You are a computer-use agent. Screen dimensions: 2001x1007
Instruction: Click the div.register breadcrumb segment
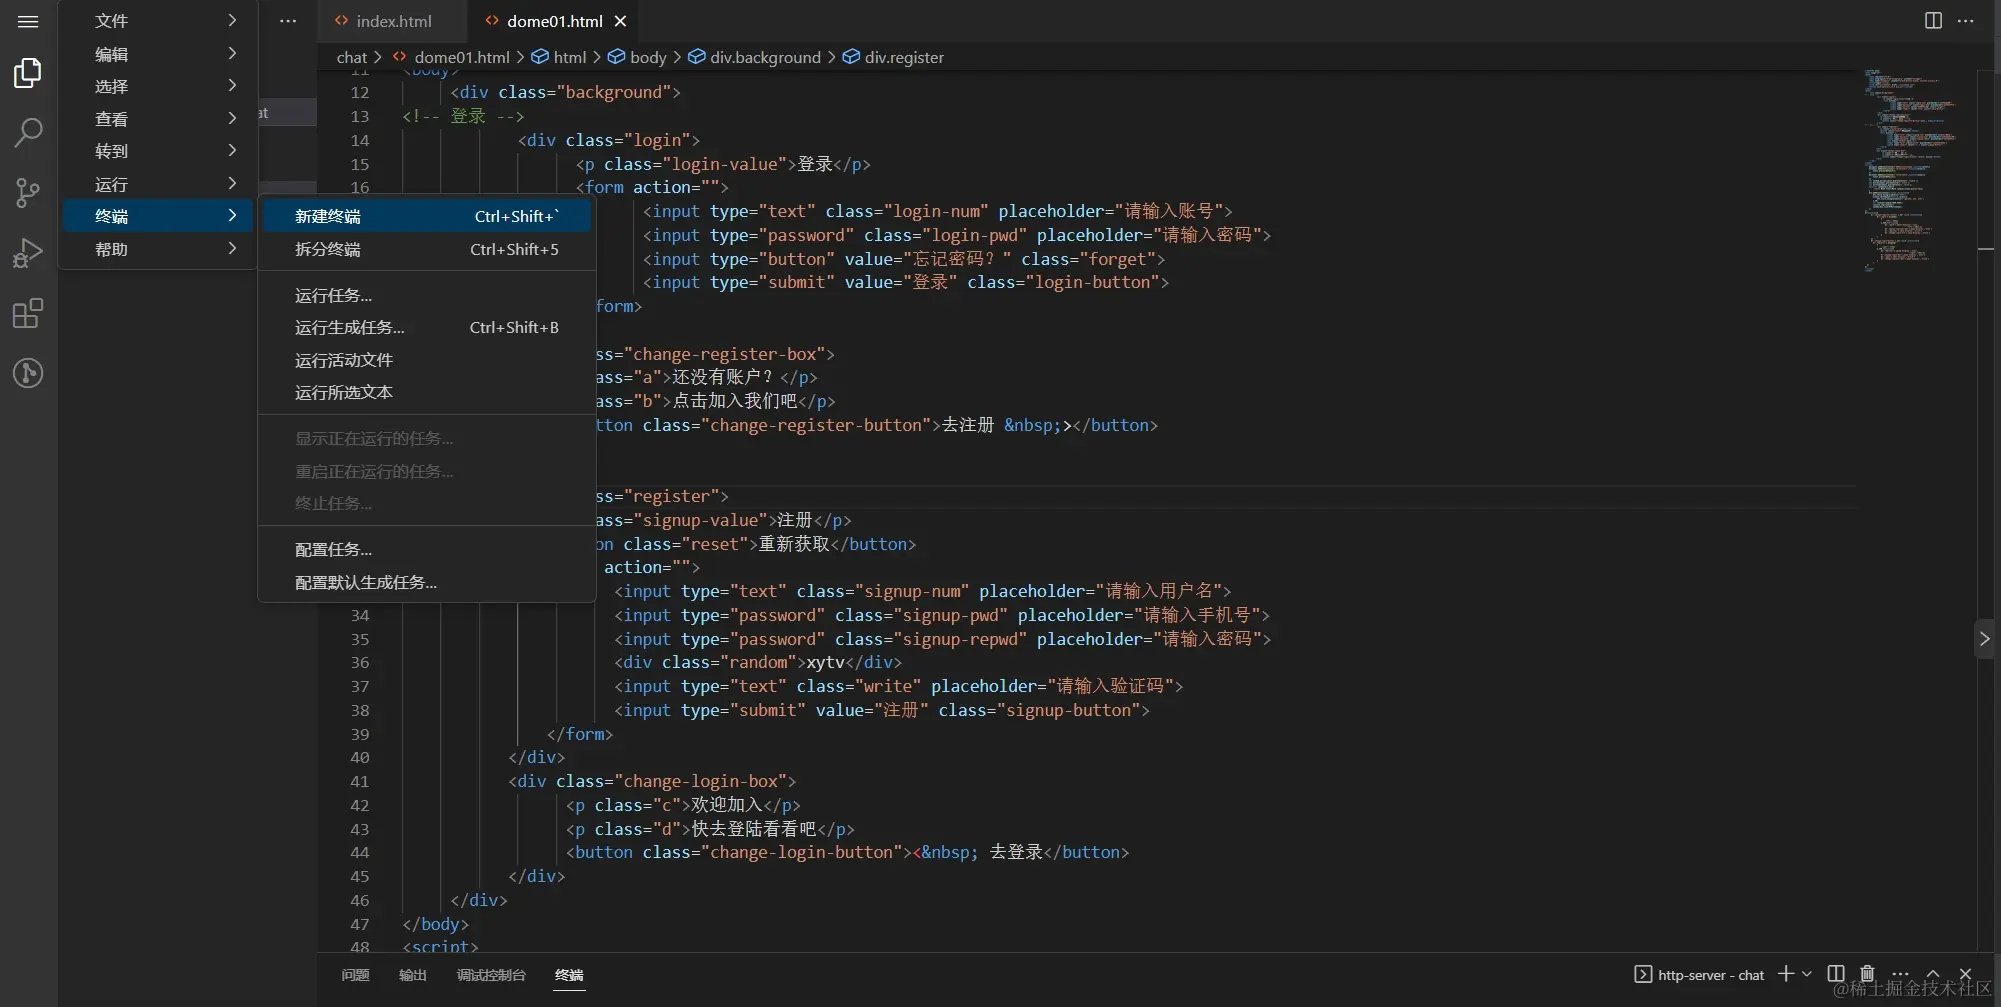click(x=893, y=57)
